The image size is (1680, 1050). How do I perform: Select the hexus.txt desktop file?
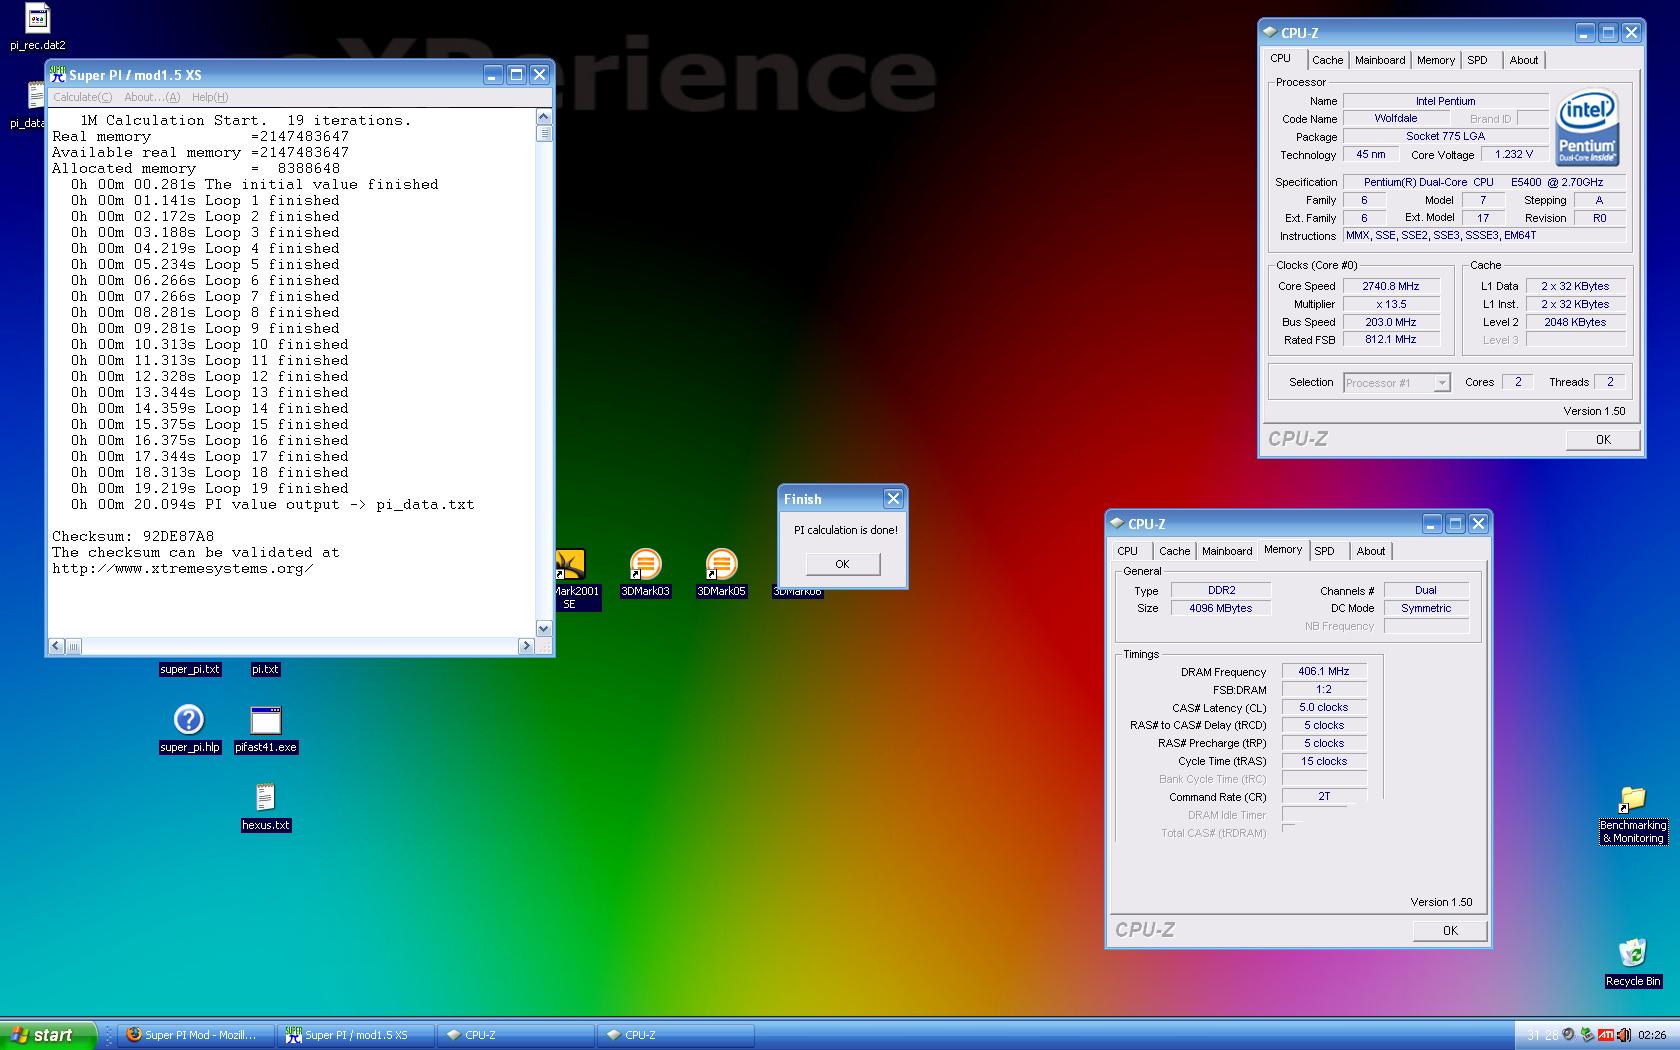(265, 807)
